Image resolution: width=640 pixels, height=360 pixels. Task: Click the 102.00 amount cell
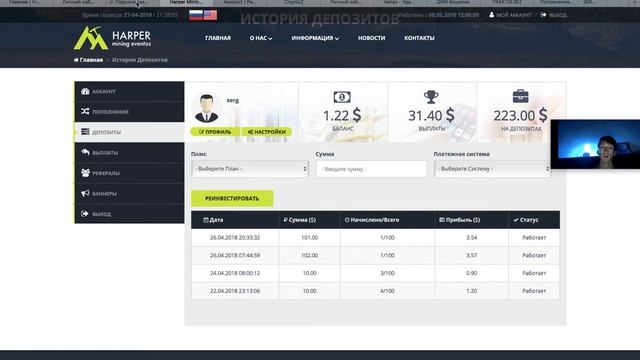pos(309,256)
